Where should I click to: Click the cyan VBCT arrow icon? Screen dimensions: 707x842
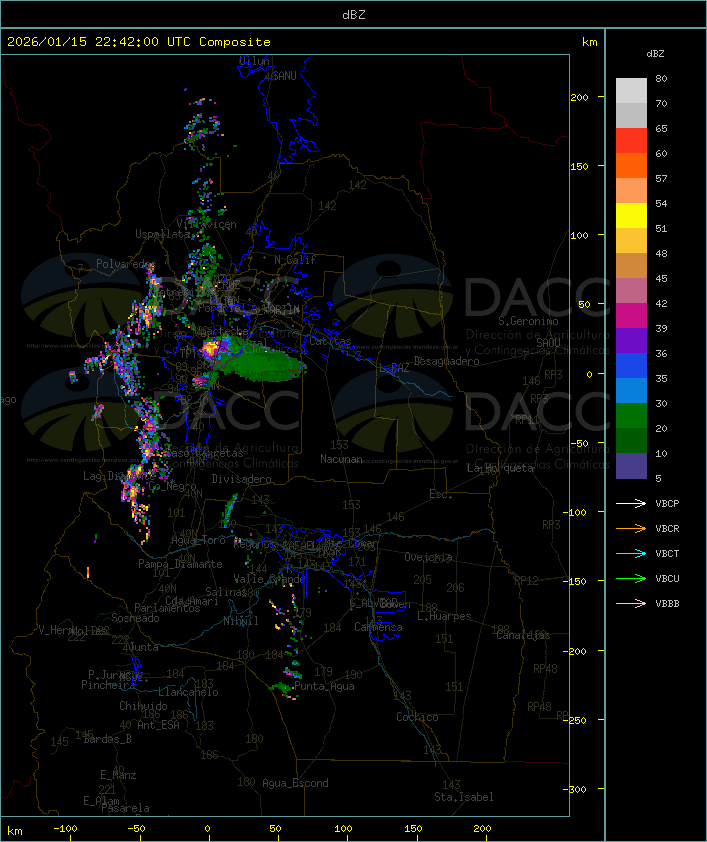click(x=631, y=554)
